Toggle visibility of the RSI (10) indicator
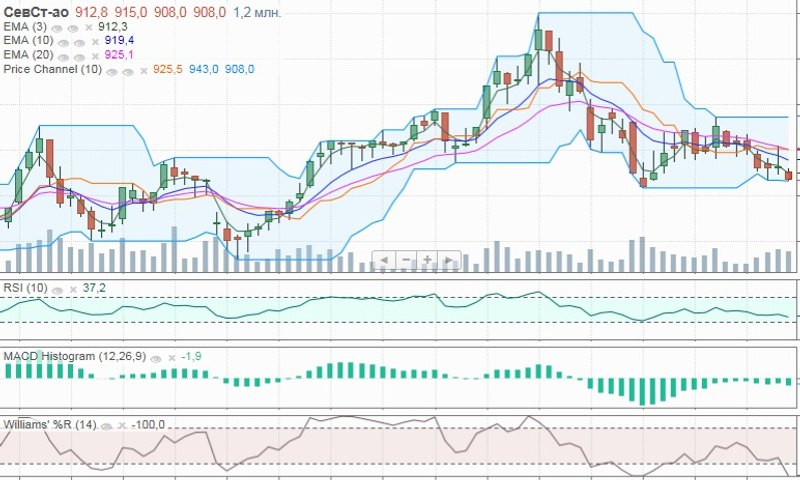 coord(57,291)
